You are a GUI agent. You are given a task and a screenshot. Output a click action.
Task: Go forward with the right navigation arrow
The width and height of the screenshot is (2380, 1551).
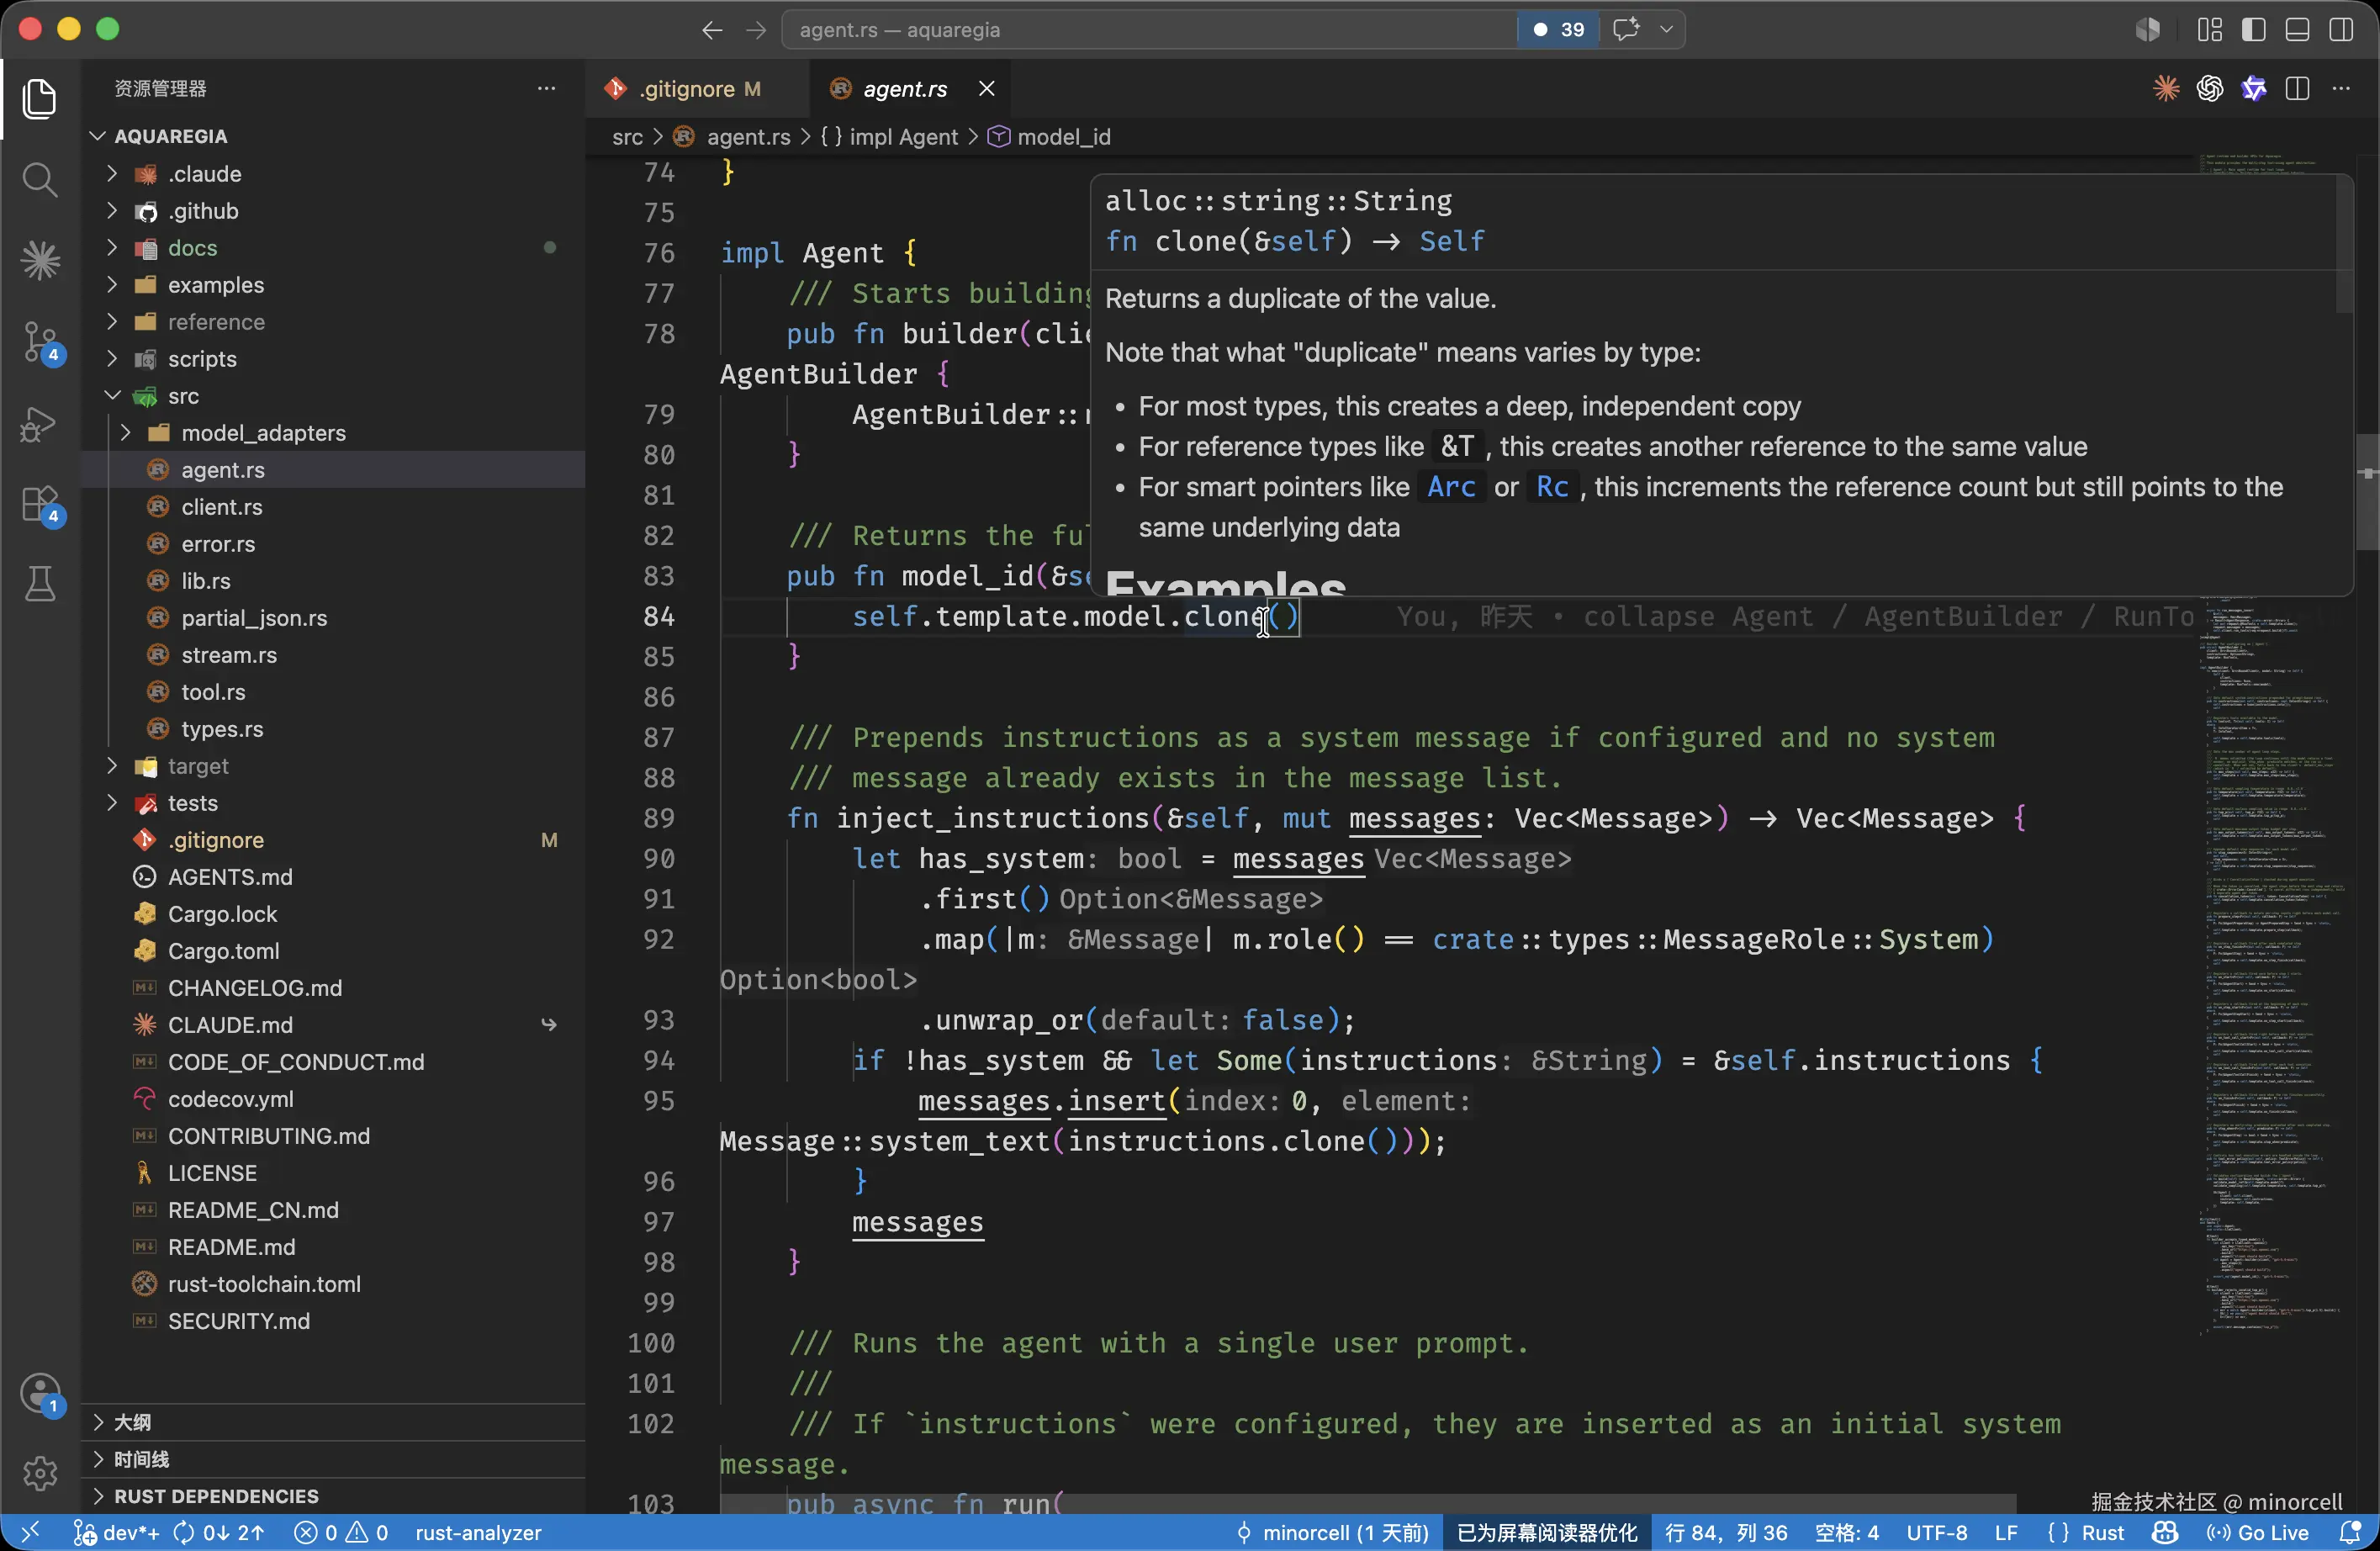[x=756, y=30]
